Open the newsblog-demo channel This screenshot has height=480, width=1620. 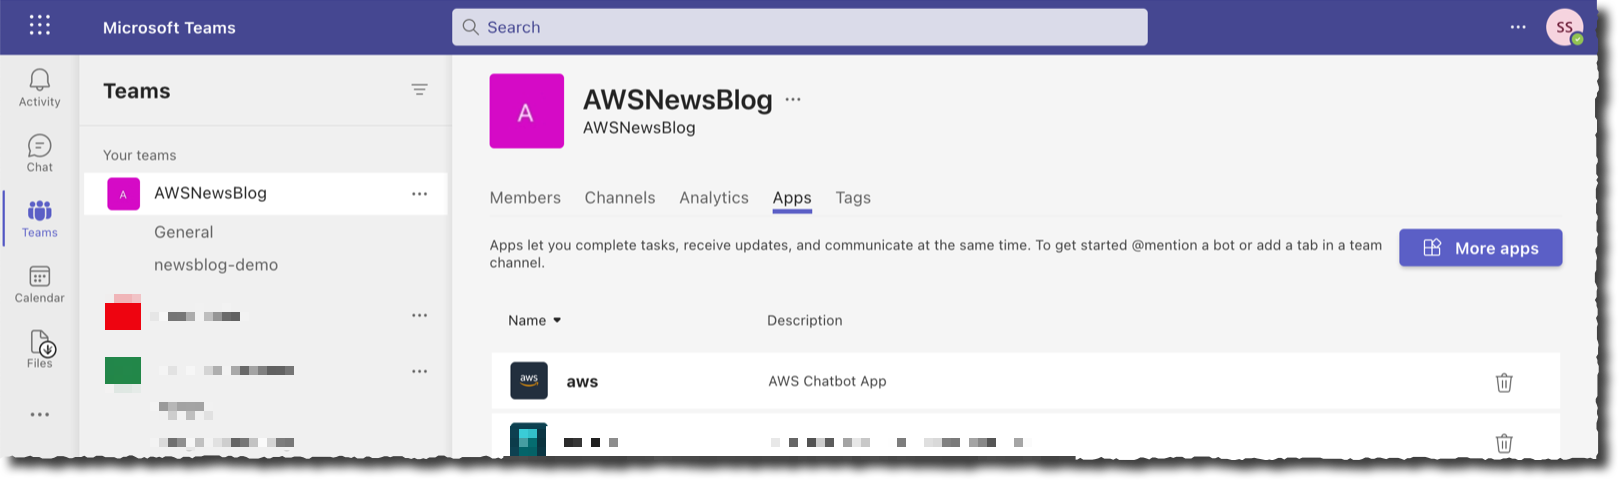(216, 265)
